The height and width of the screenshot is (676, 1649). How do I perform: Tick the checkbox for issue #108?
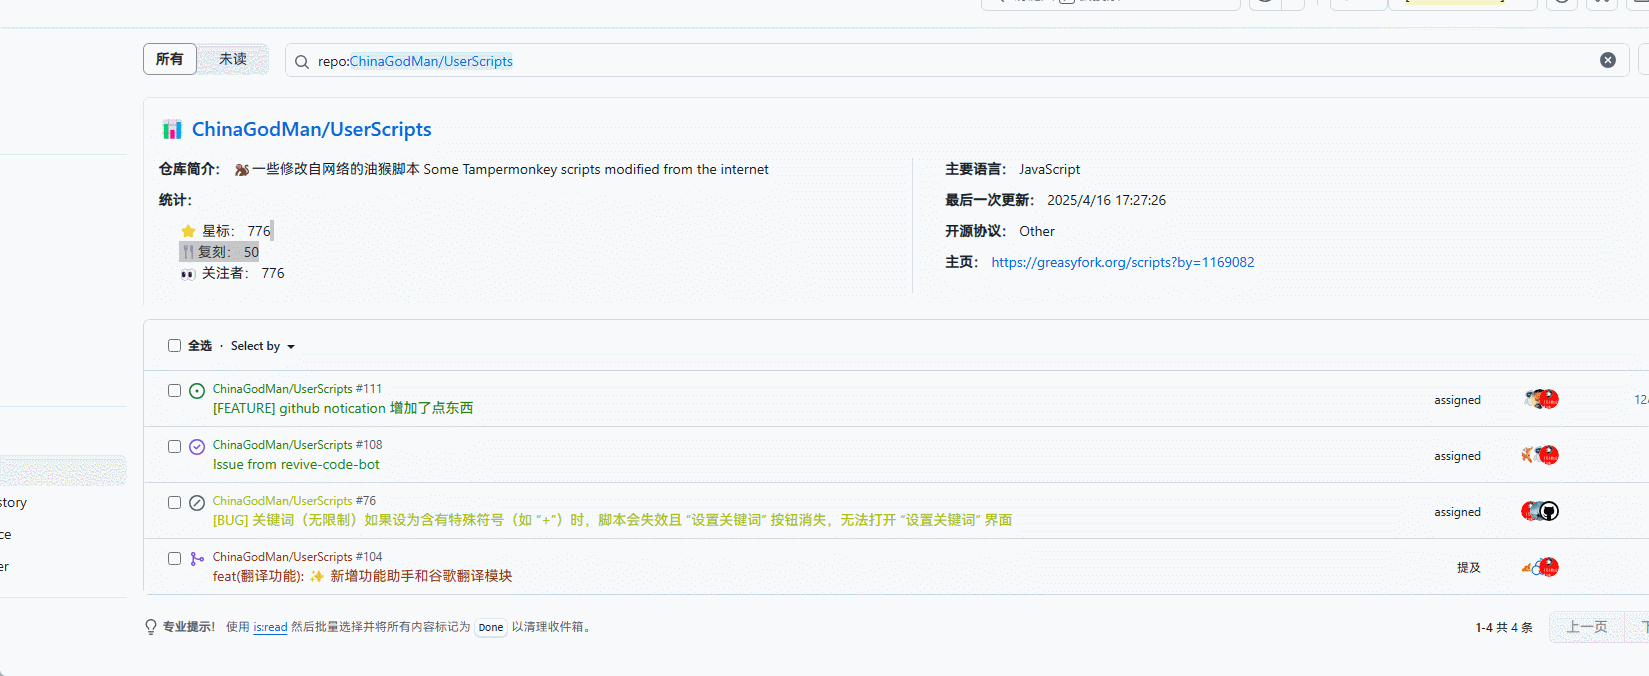point(174,447)
